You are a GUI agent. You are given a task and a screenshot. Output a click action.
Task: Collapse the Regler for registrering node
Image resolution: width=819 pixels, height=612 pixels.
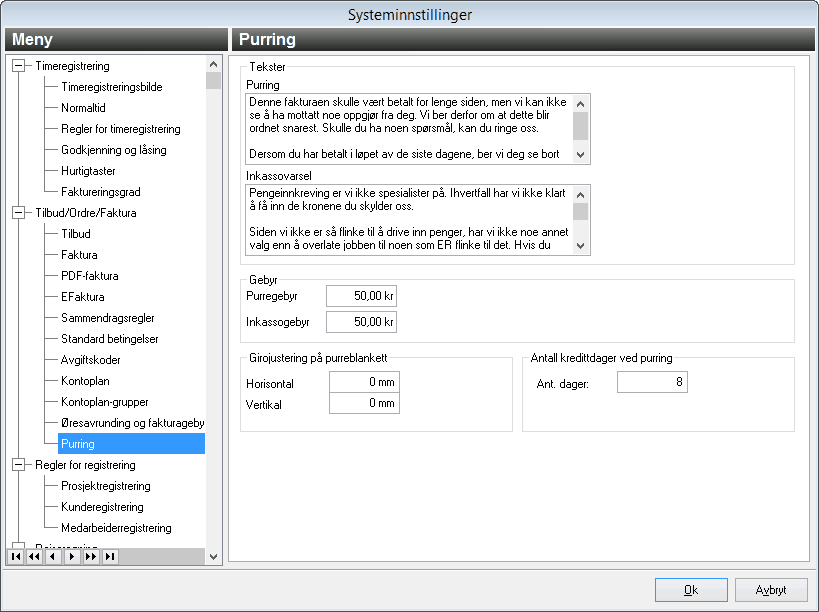(x=18, y=465)
